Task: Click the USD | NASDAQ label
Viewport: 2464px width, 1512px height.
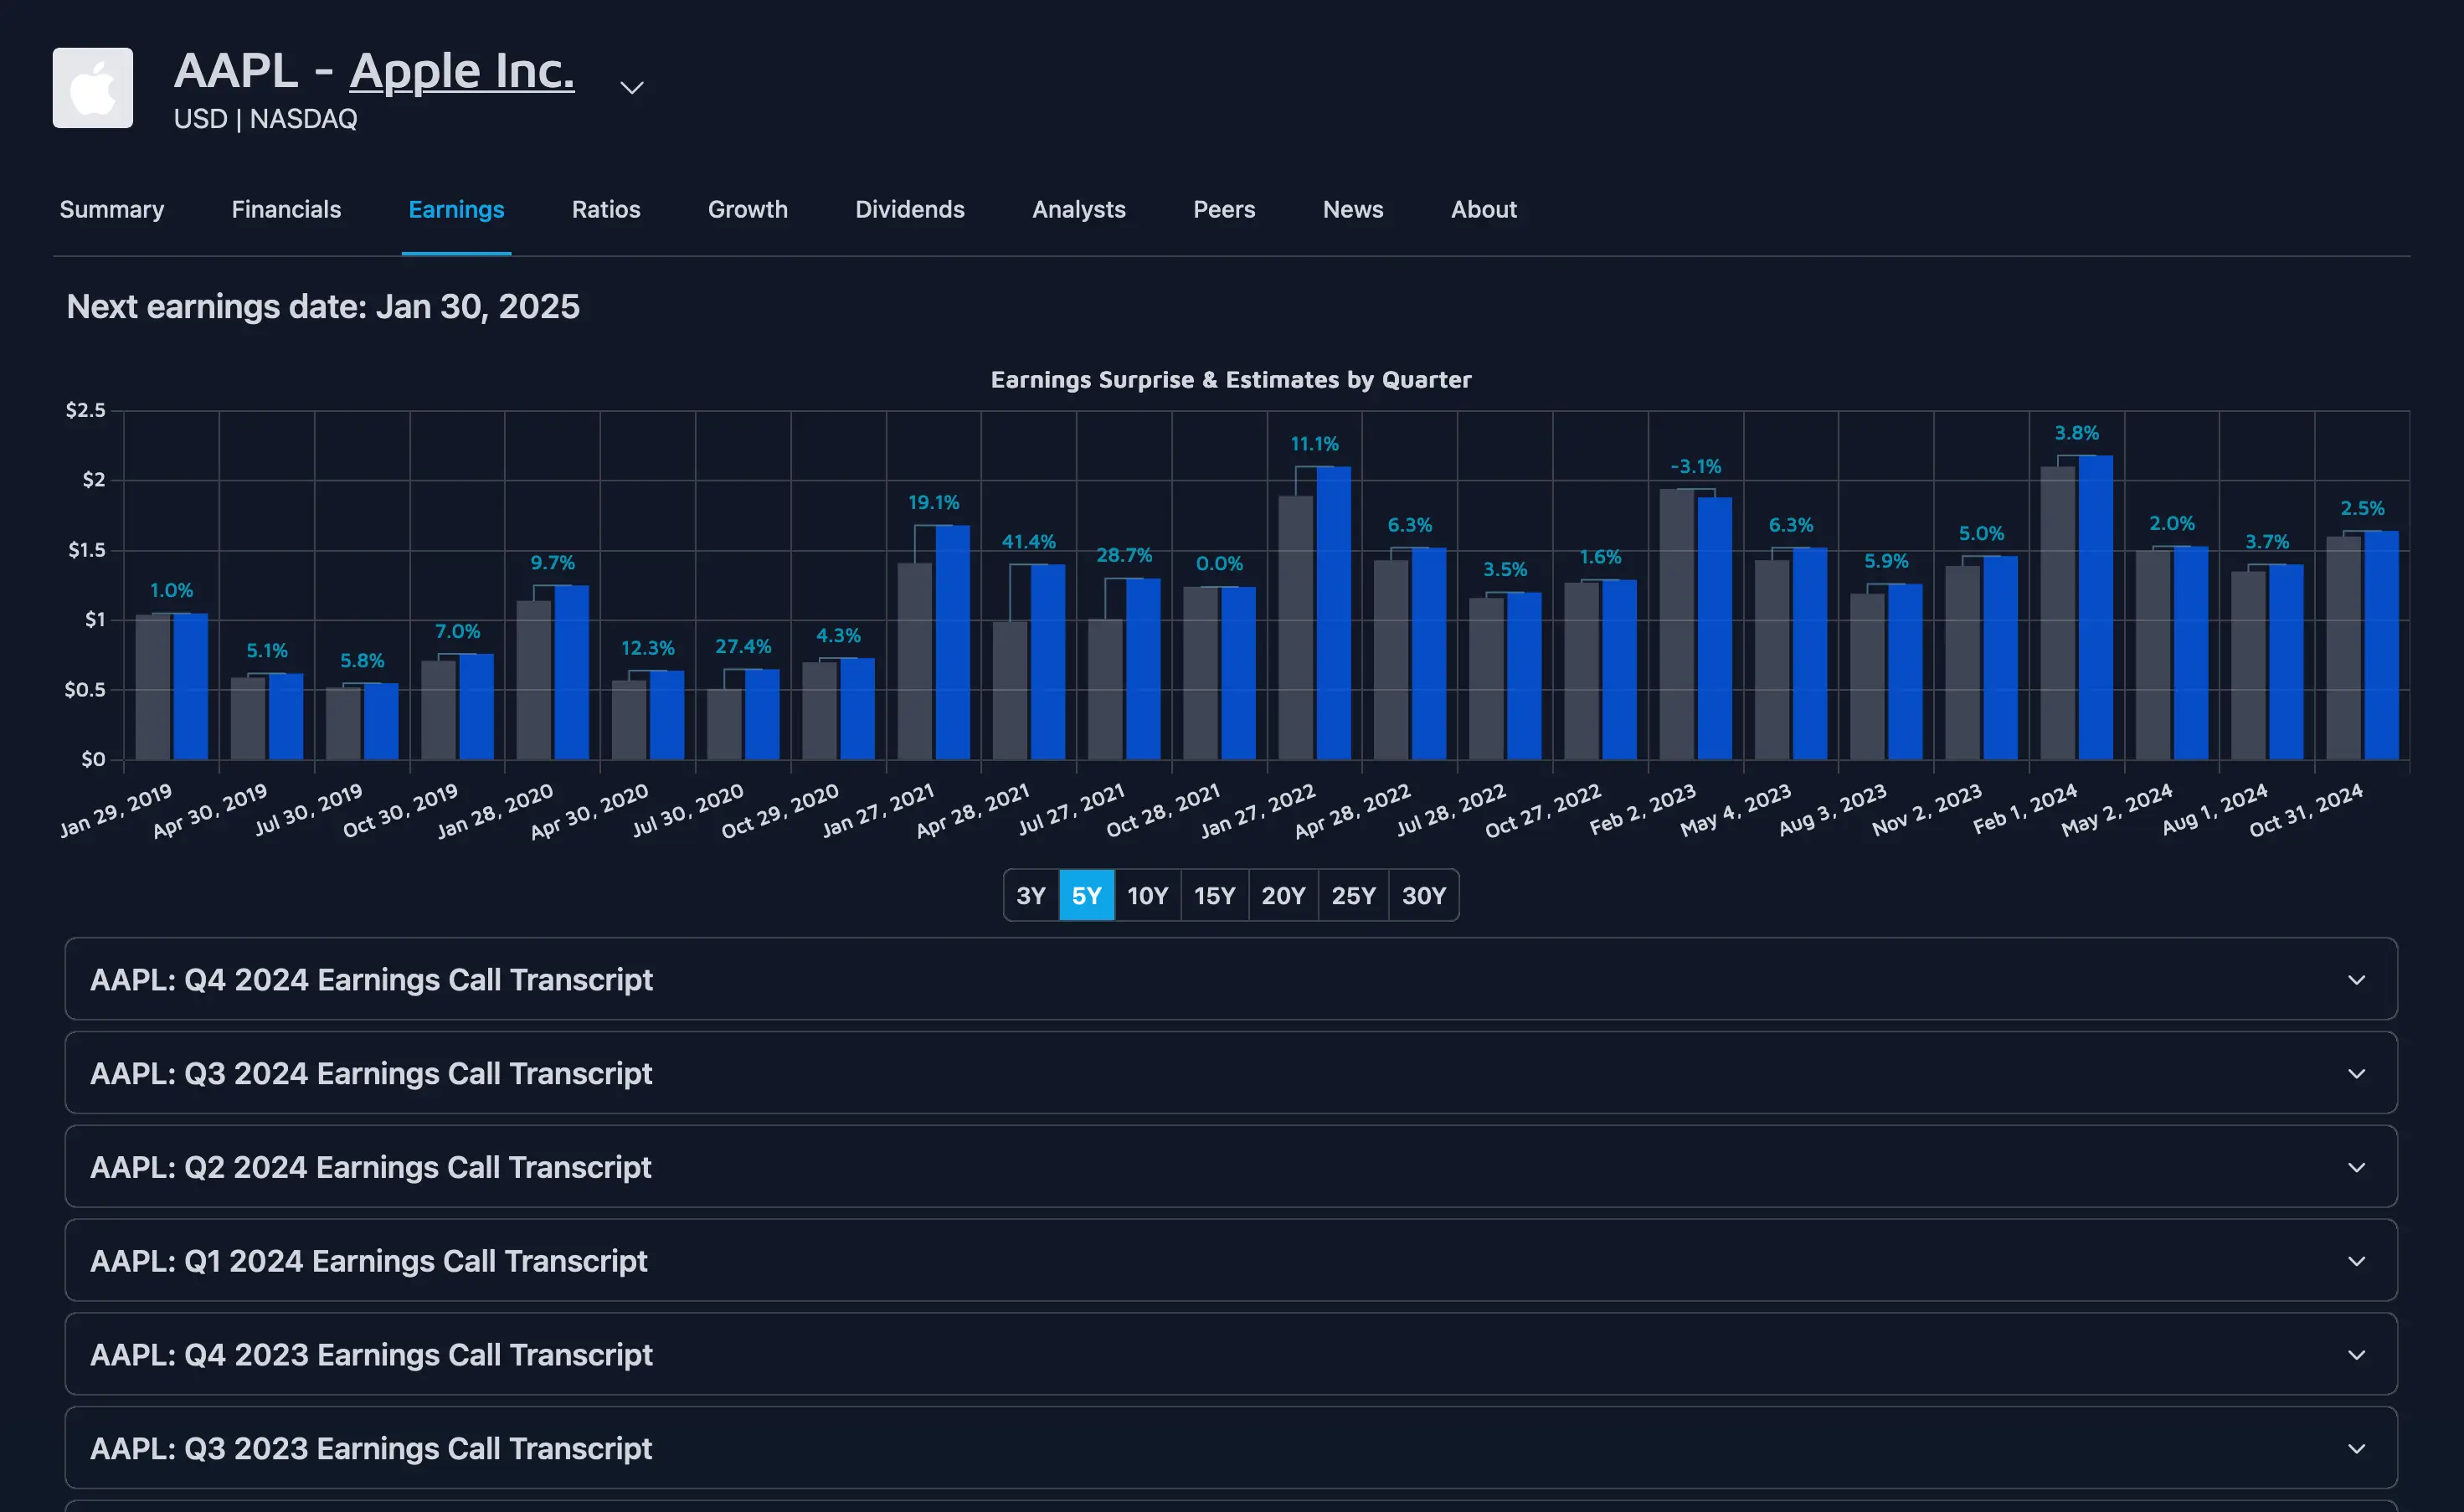Action: click(x=266, y=119)
